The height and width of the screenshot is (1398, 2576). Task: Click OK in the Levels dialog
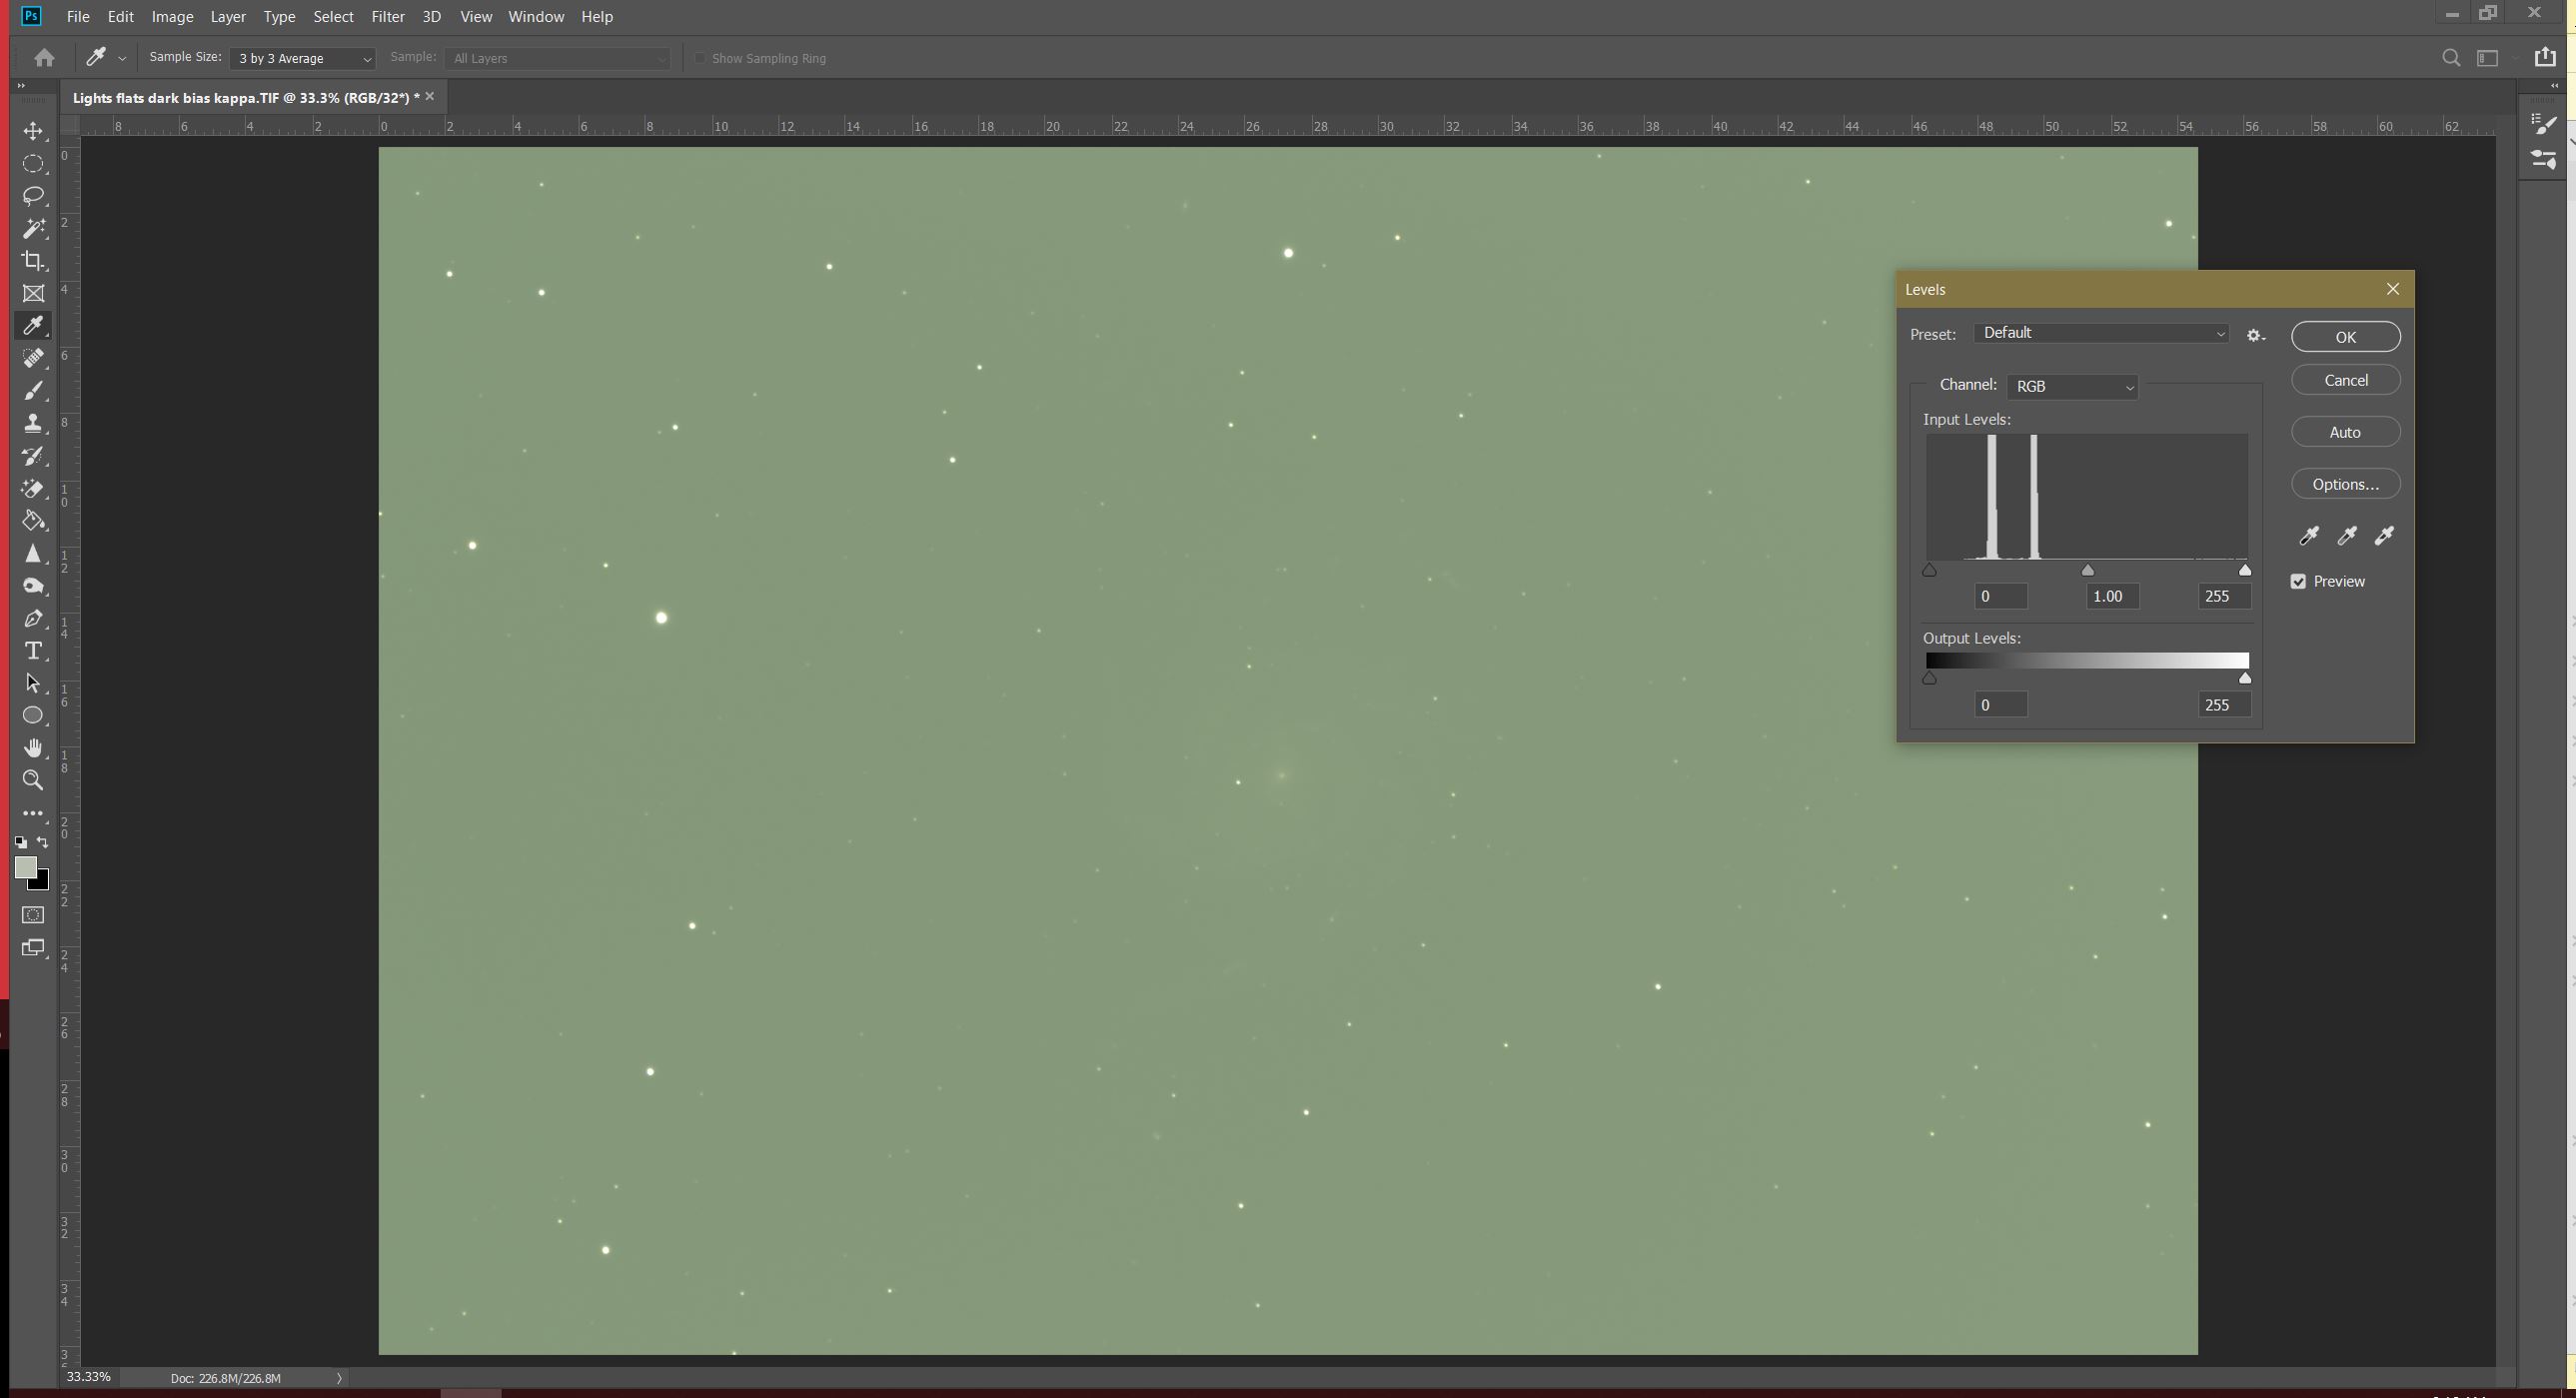(x=2346, y=337)
